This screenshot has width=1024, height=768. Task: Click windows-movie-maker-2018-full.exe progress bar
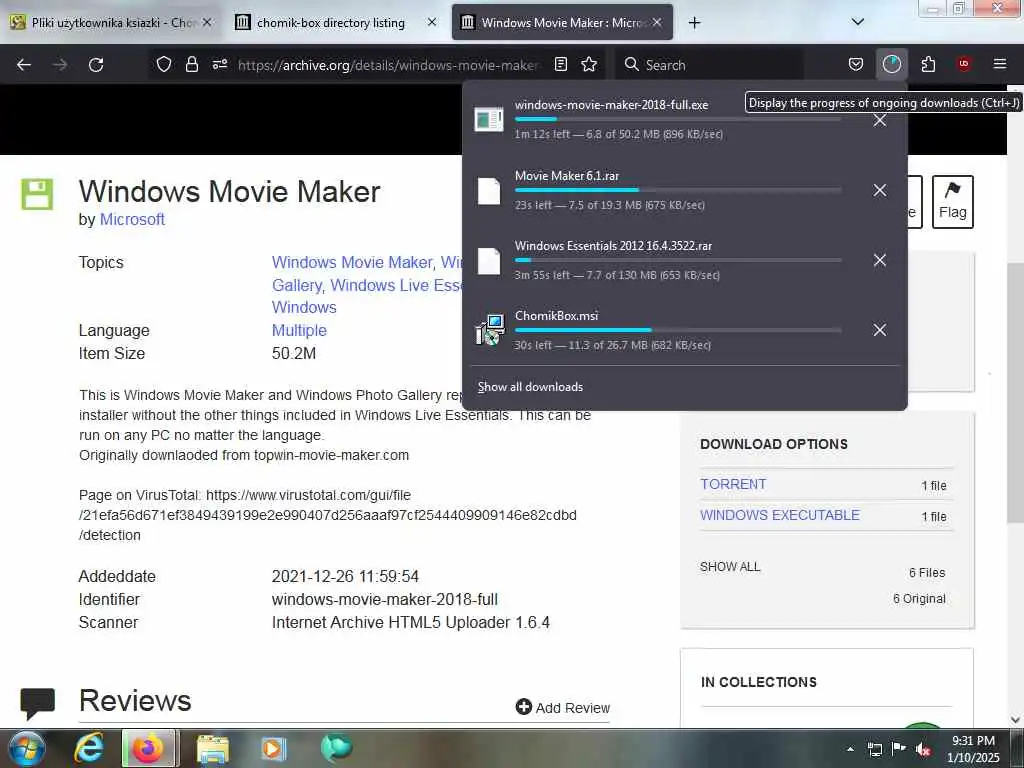677,119
